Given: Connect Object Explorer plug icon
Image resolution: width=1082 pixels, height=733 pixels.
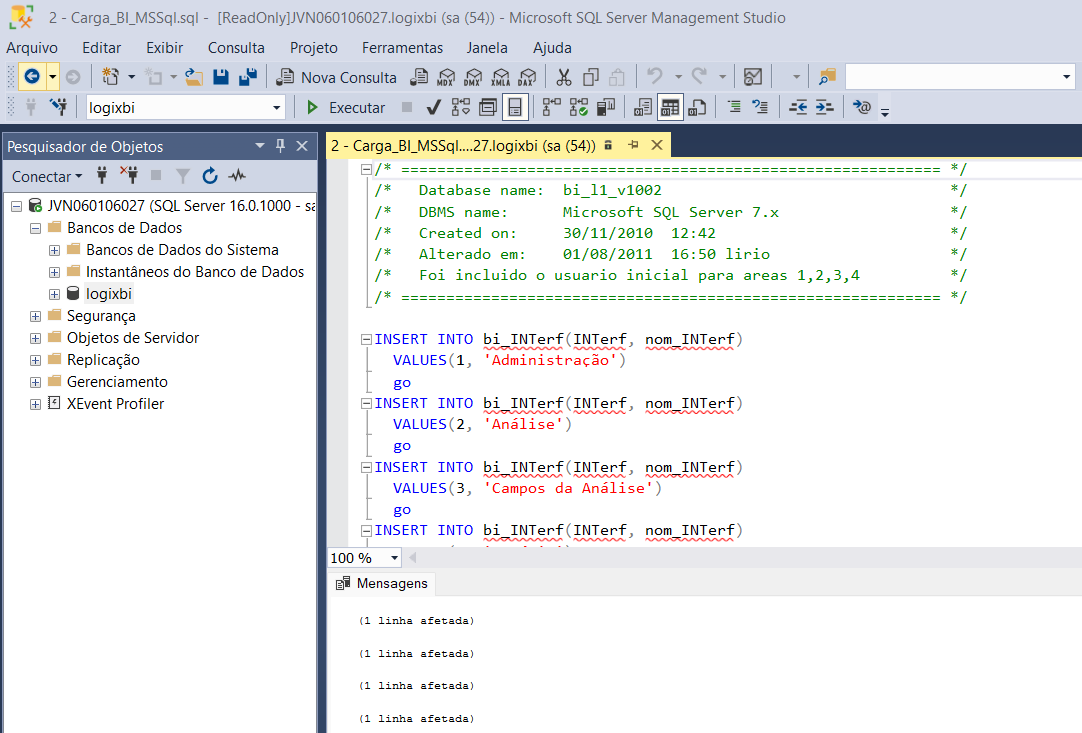Looking at the screenshot, I should click(x=102, y=176).
